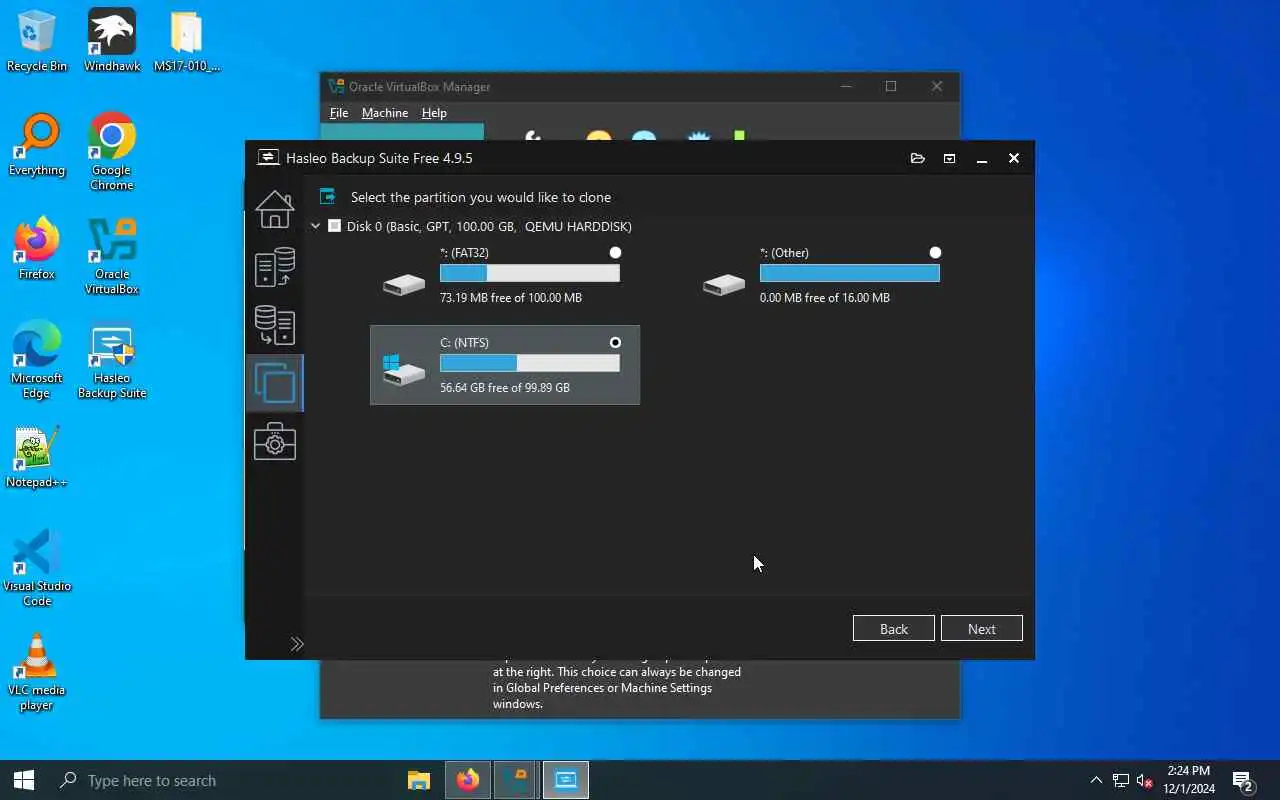
Task: Open the Tools section in Hasleo sidebar
Action: pyautogui.click(x=274, y=441)
